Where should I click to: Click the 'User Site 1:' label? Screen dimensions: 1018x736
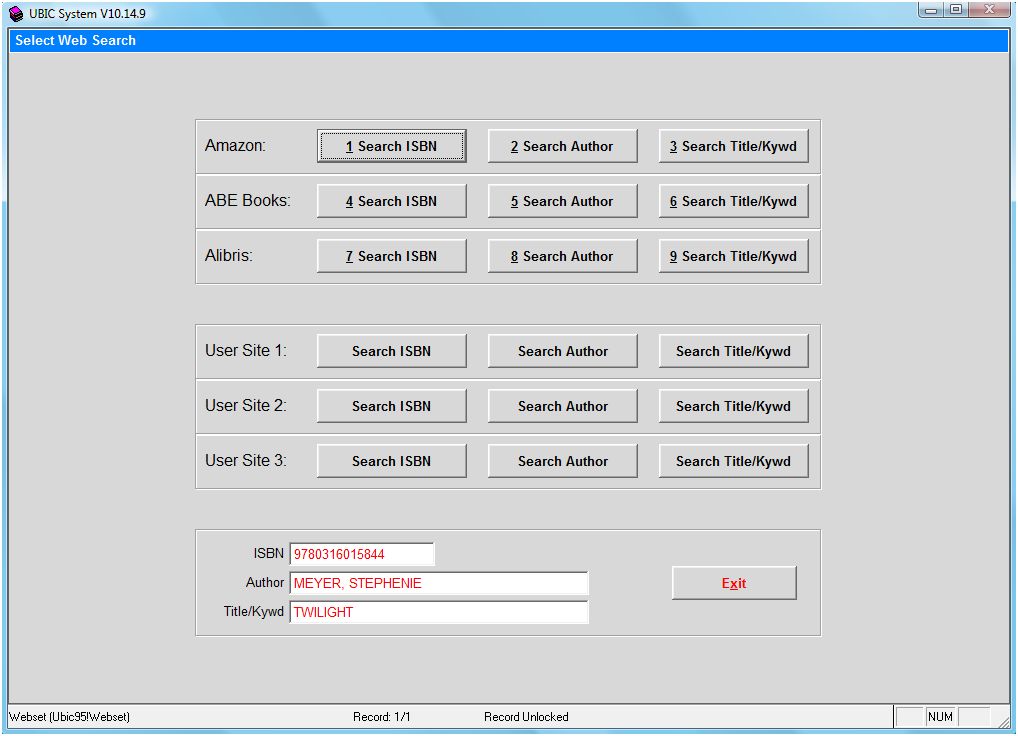[x=245, y=350]
